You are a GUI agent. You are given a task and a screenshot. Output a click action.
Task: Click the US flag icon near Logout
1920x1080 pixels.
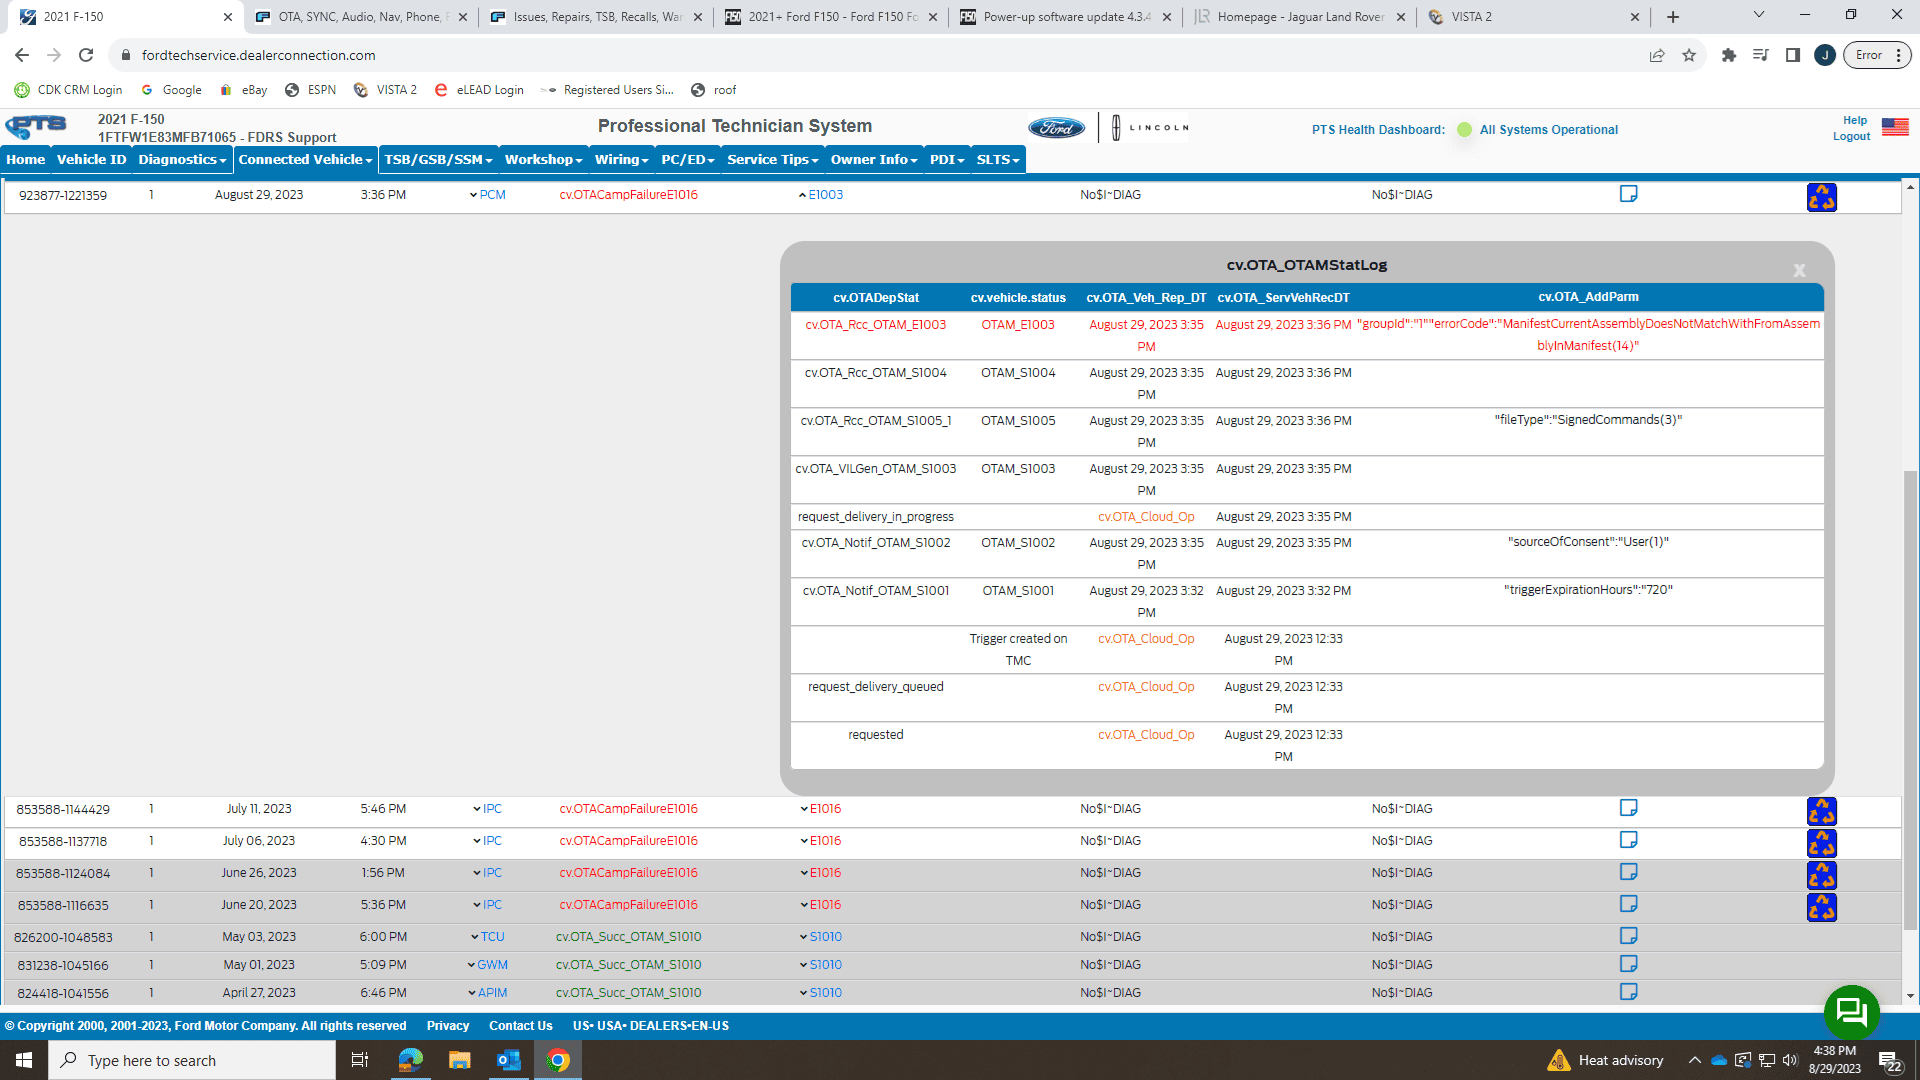tap(1895, 127)
